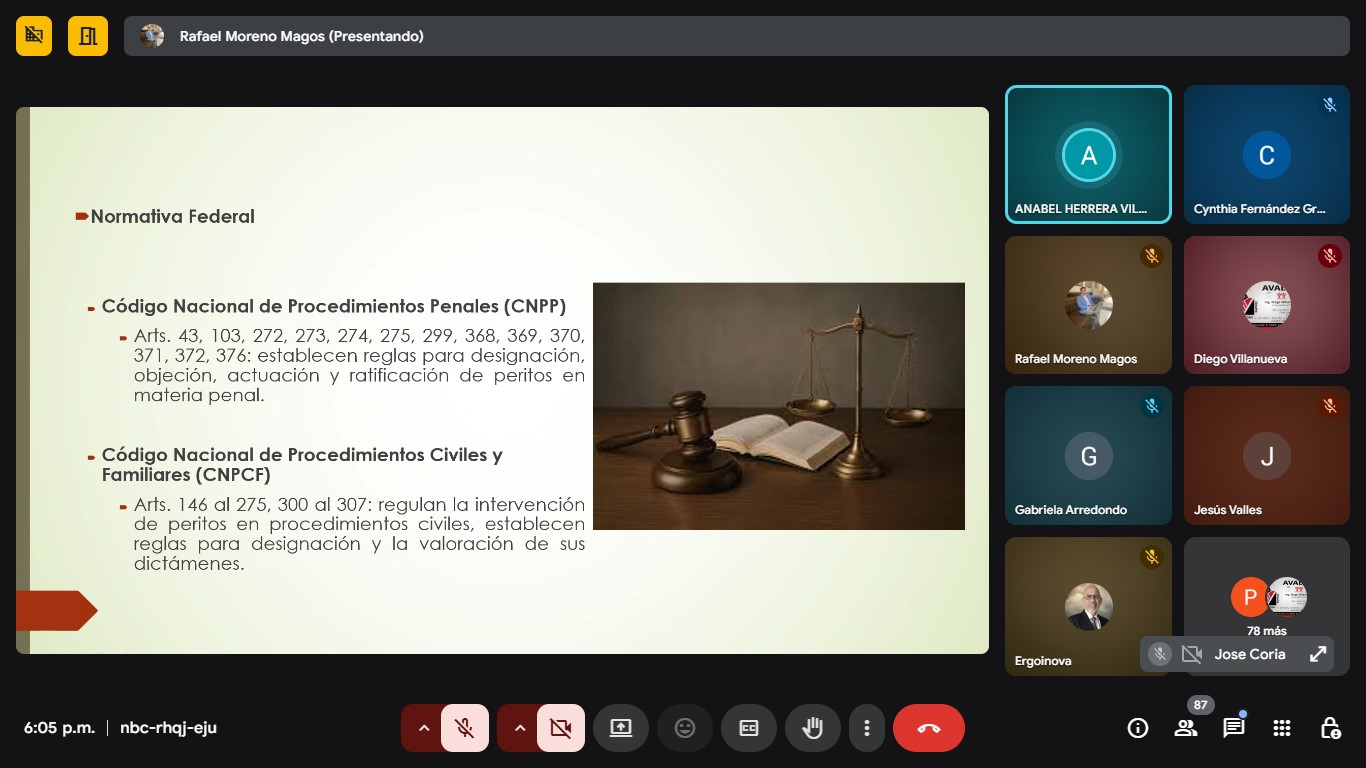1366x768 pixels.
Task: Turn on the camera button
Action: point(561,728)
